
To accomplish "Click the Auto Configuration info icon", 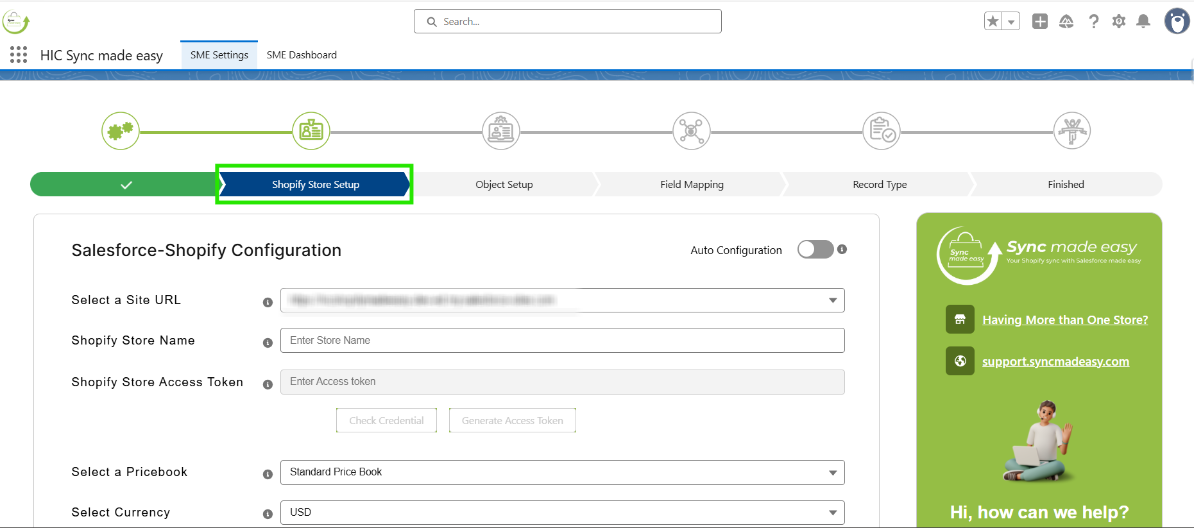I will 842,249.
